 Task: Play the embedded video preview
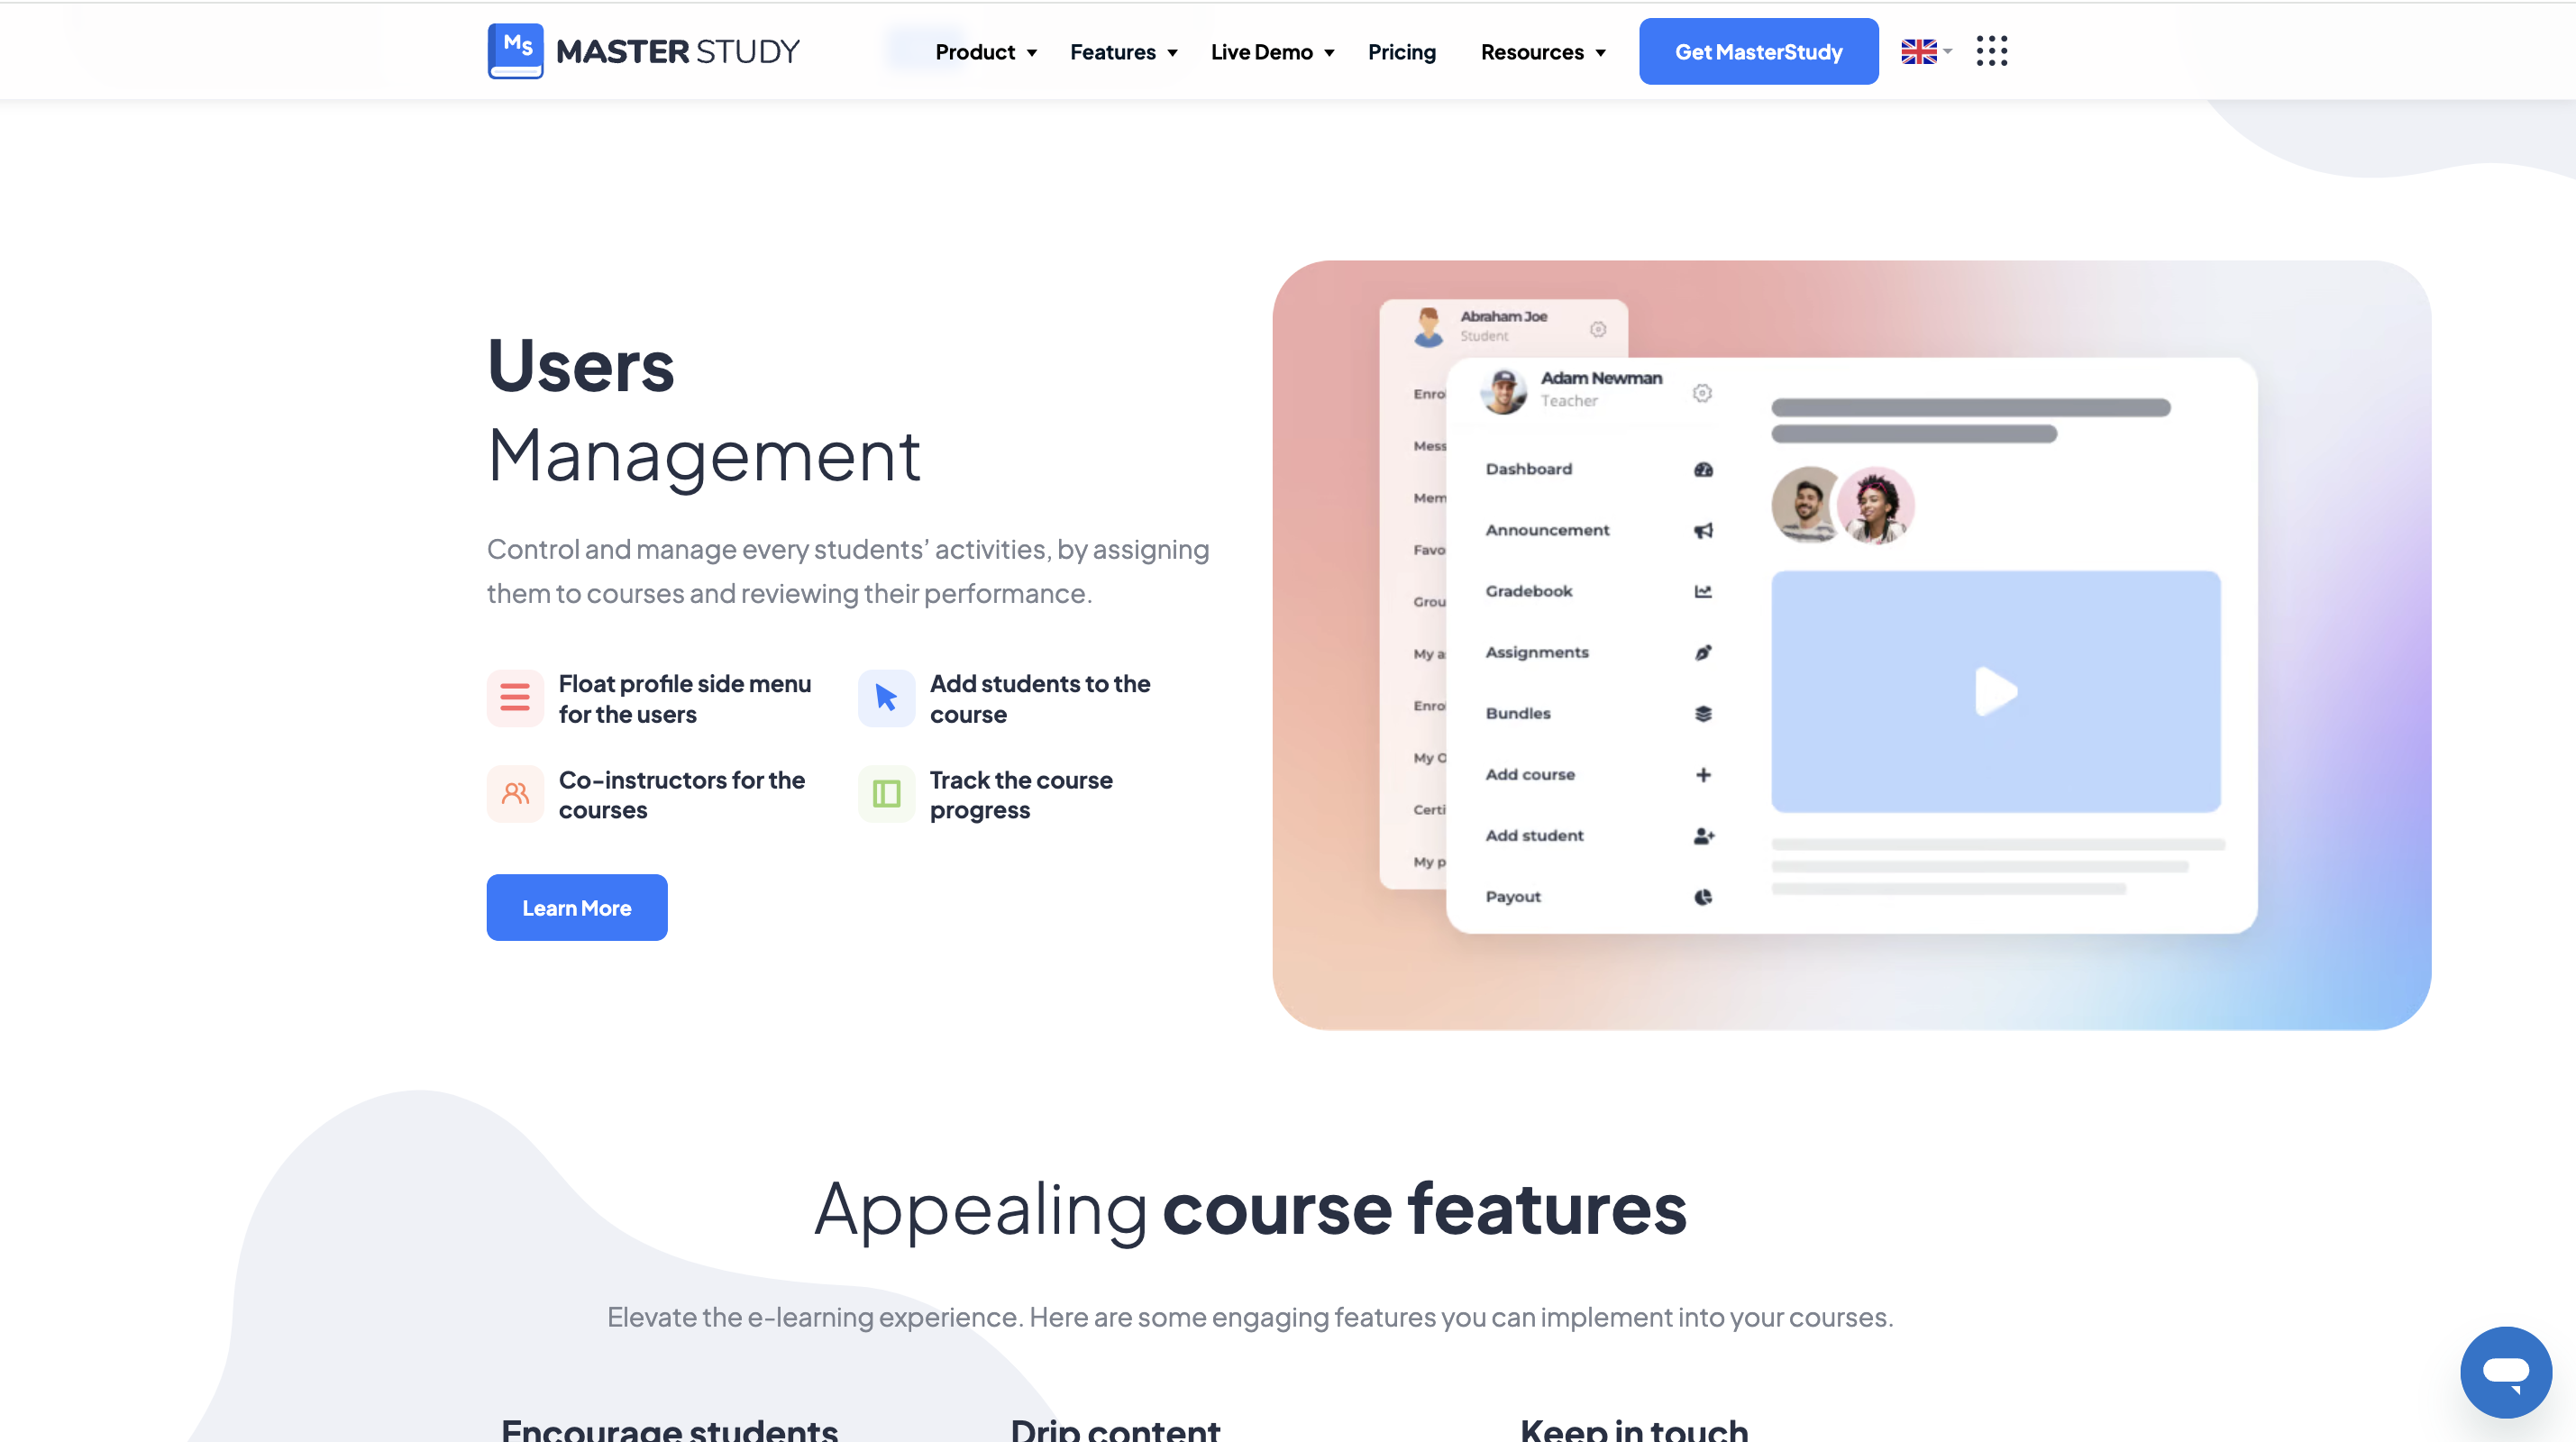point(1996,690)
